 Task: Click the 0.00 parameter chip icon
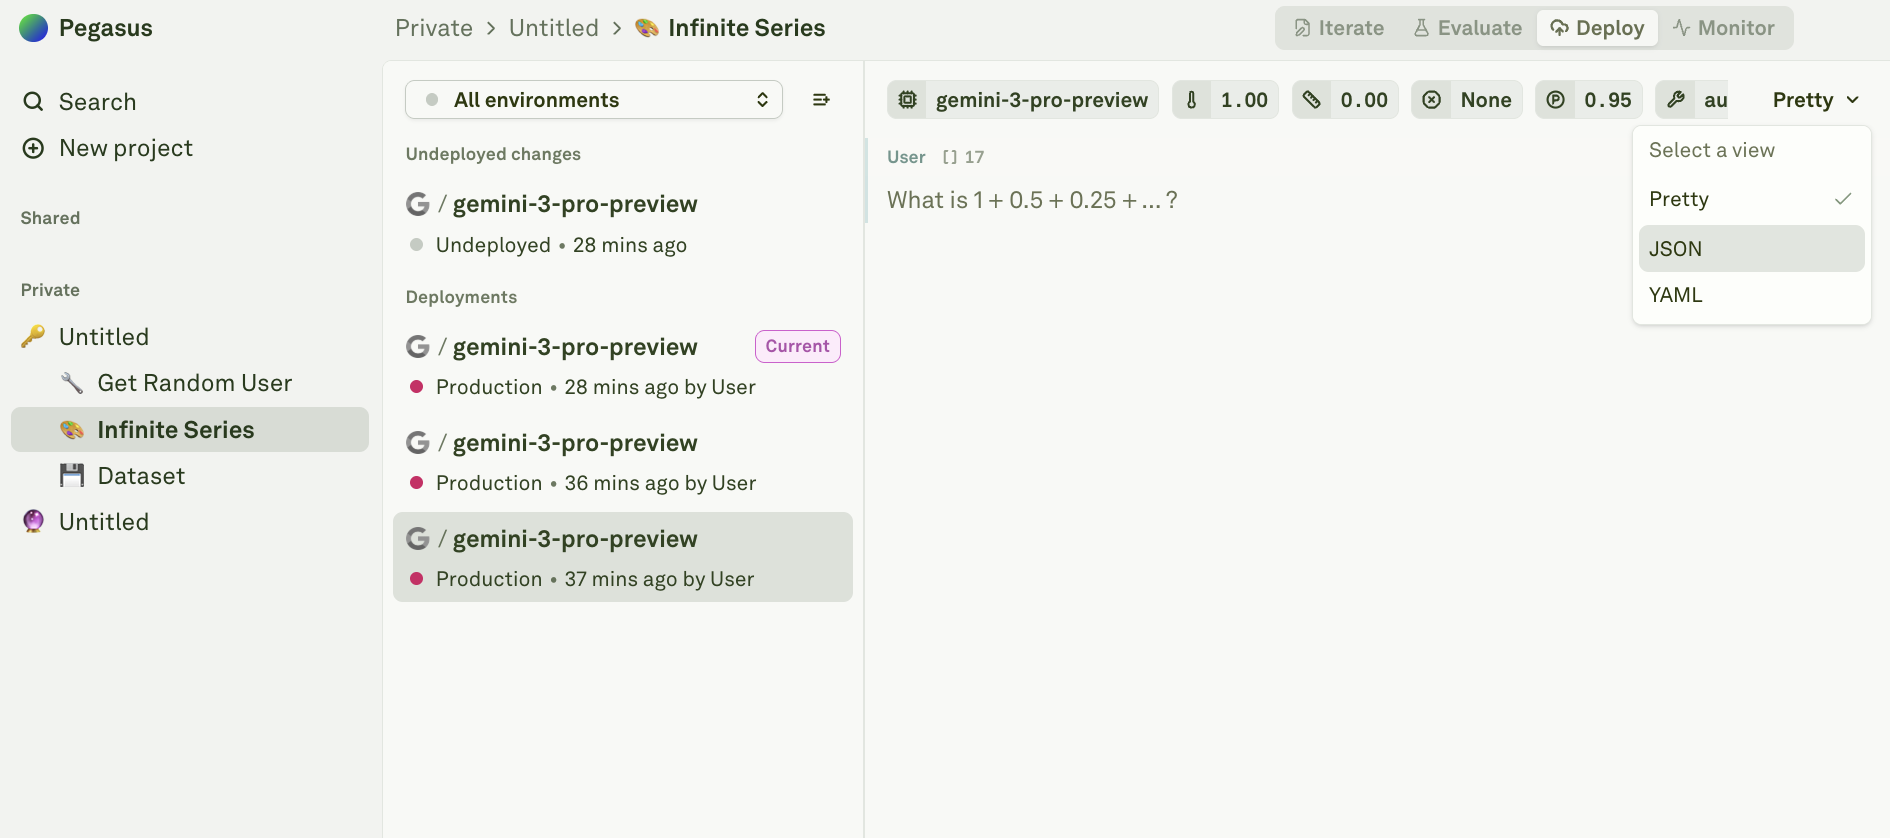coord(1311,100)
